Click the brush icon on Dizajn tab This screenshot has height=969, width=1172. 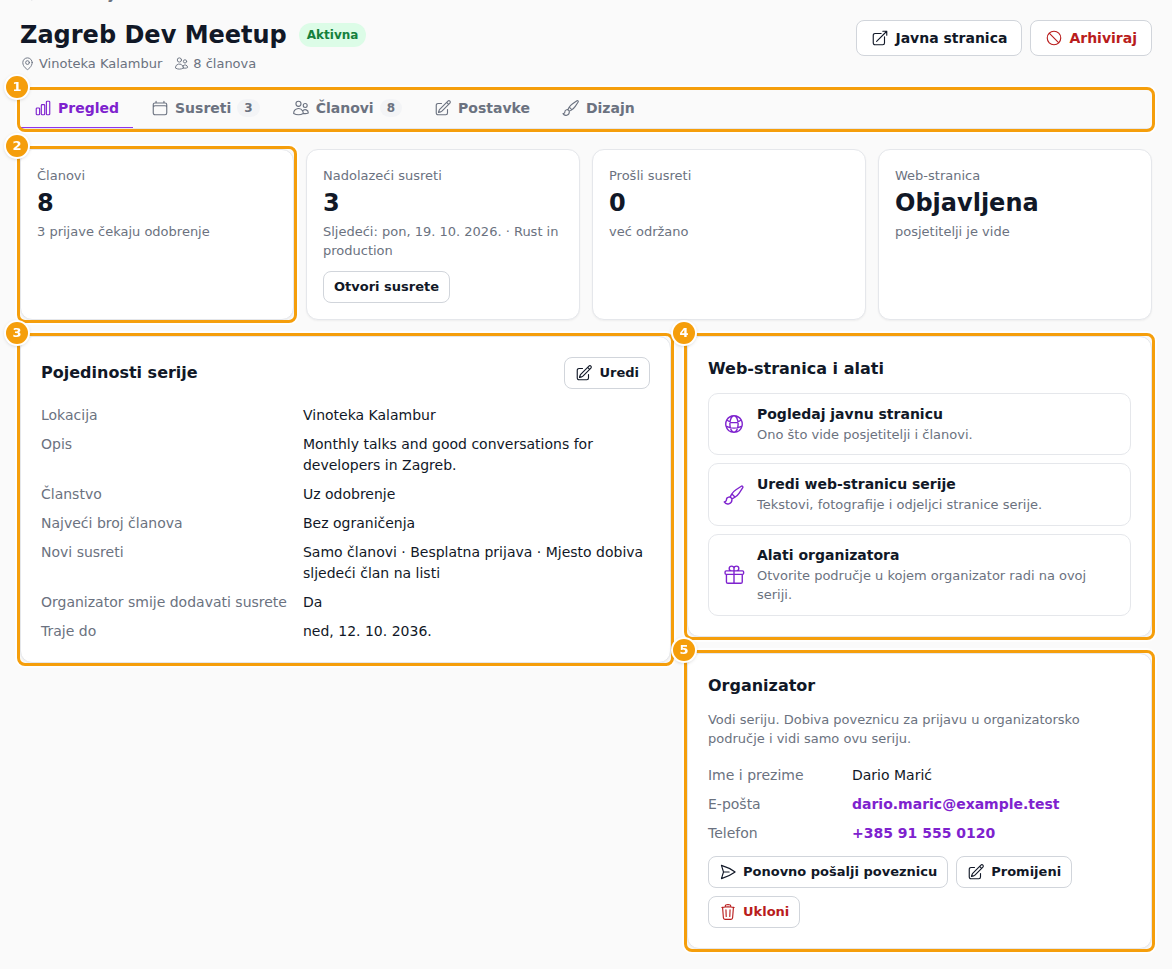570,108
